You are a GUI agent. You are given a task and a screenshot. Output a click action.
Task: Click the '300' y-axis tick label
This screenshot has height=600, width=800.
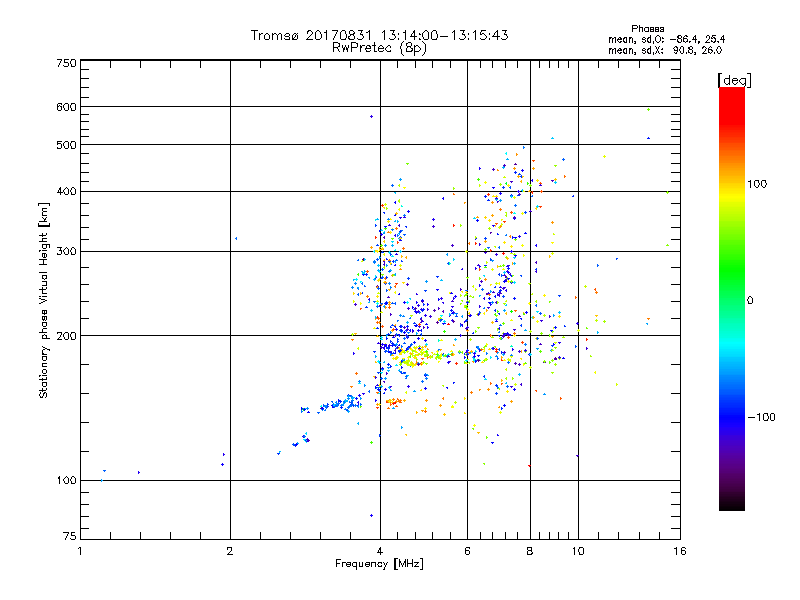pos(67,252)
